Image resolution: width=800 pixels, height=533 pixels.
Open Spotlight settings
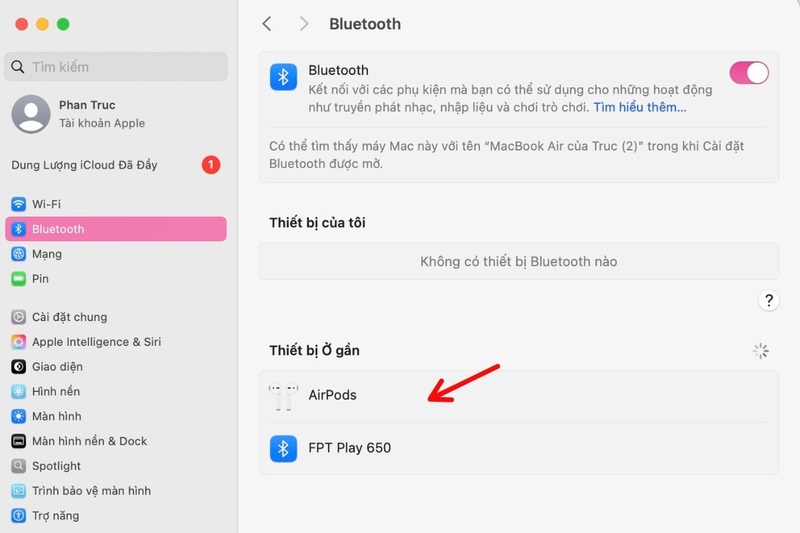116,466
